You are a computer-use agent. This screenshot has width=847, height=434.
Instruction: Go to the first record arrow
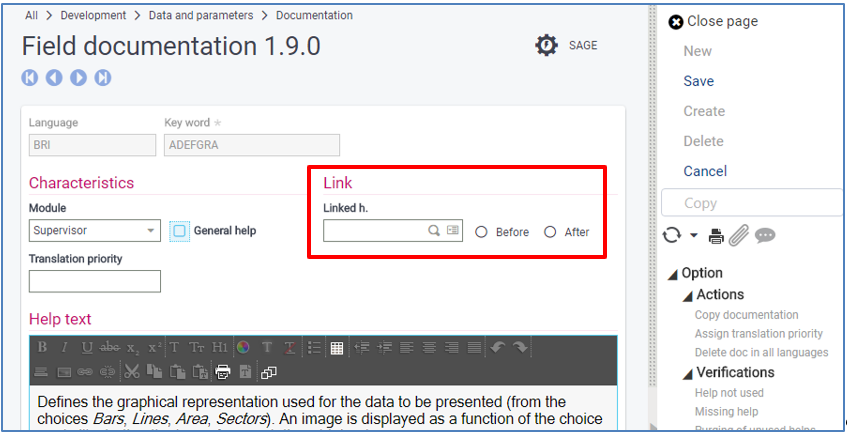tap(30, 78)
